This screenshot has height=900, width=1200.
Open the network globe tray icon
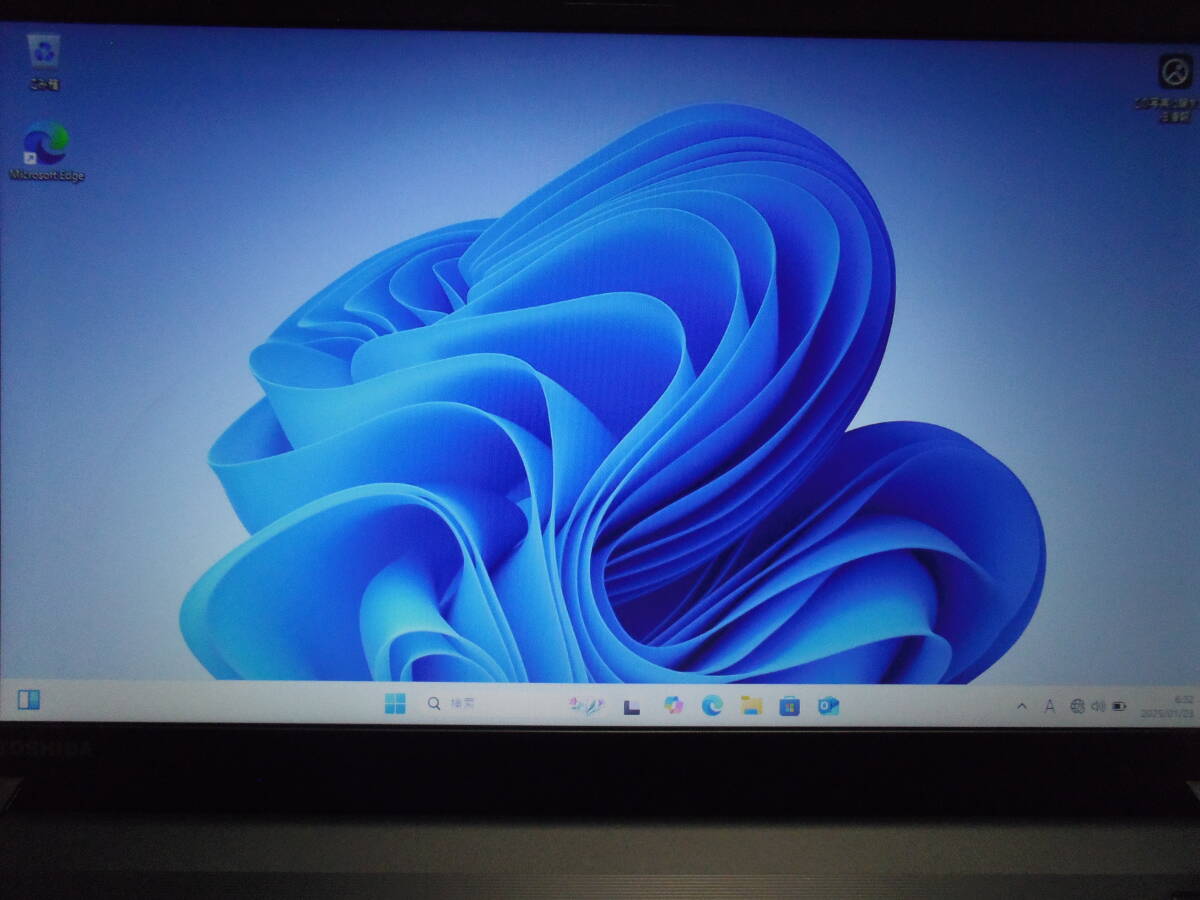coord(1077,706)
